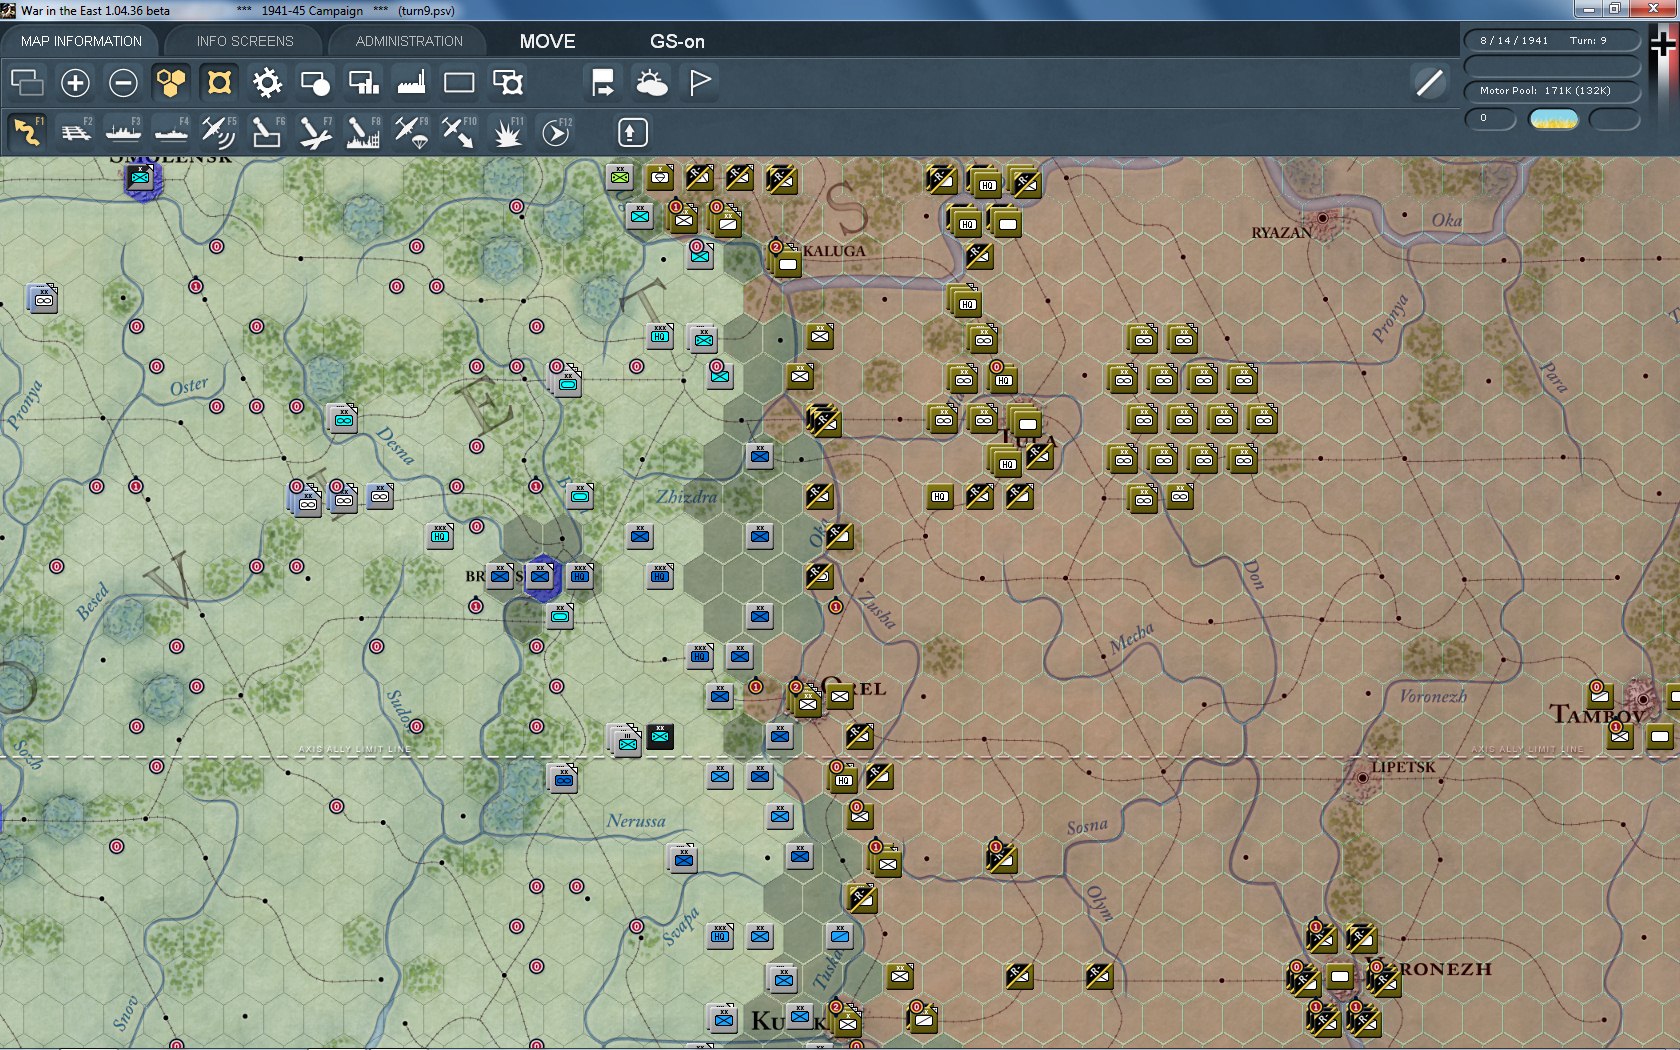
Task: Select the F5 air recon icon
Action: coord(219,132)
